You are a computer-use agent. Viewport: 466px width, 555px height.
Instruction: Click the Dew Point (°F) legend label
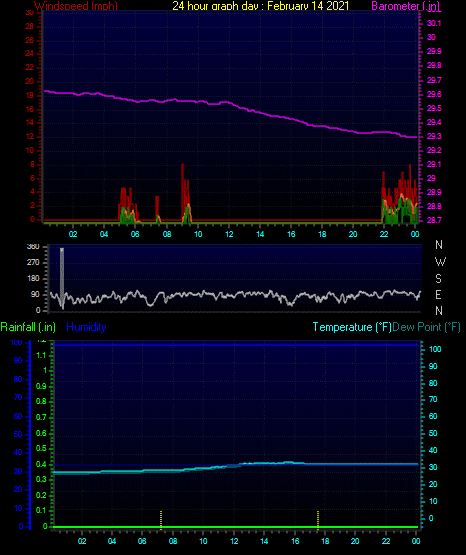pyautogui.click(x=426, y=327)
